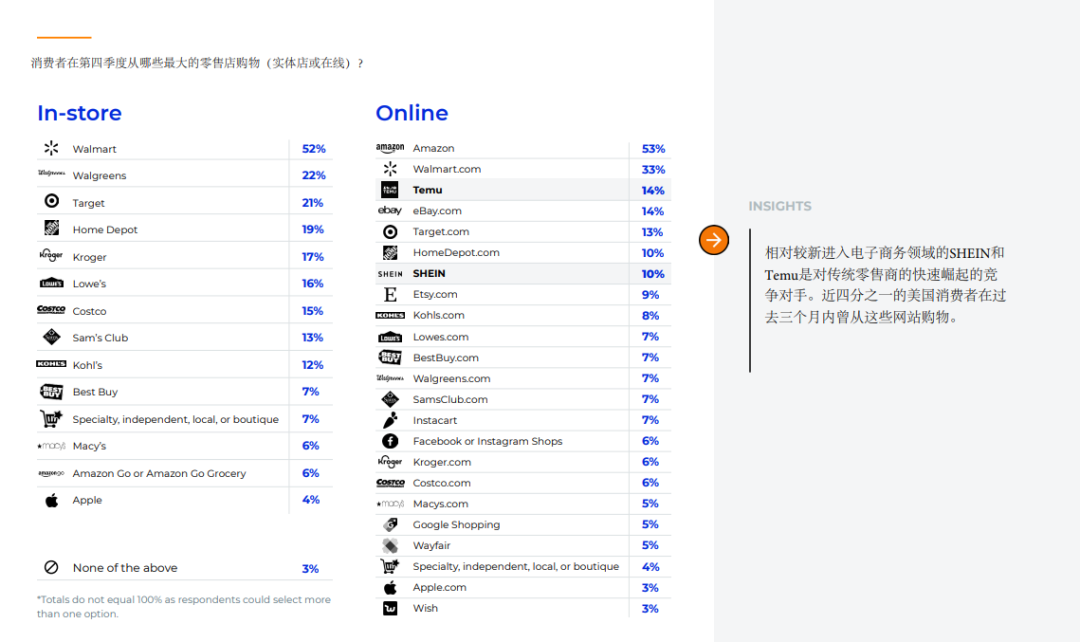Click the Amazon smile logo online
Viewport: 1080px width, 642px height.
tap(389, 147)
